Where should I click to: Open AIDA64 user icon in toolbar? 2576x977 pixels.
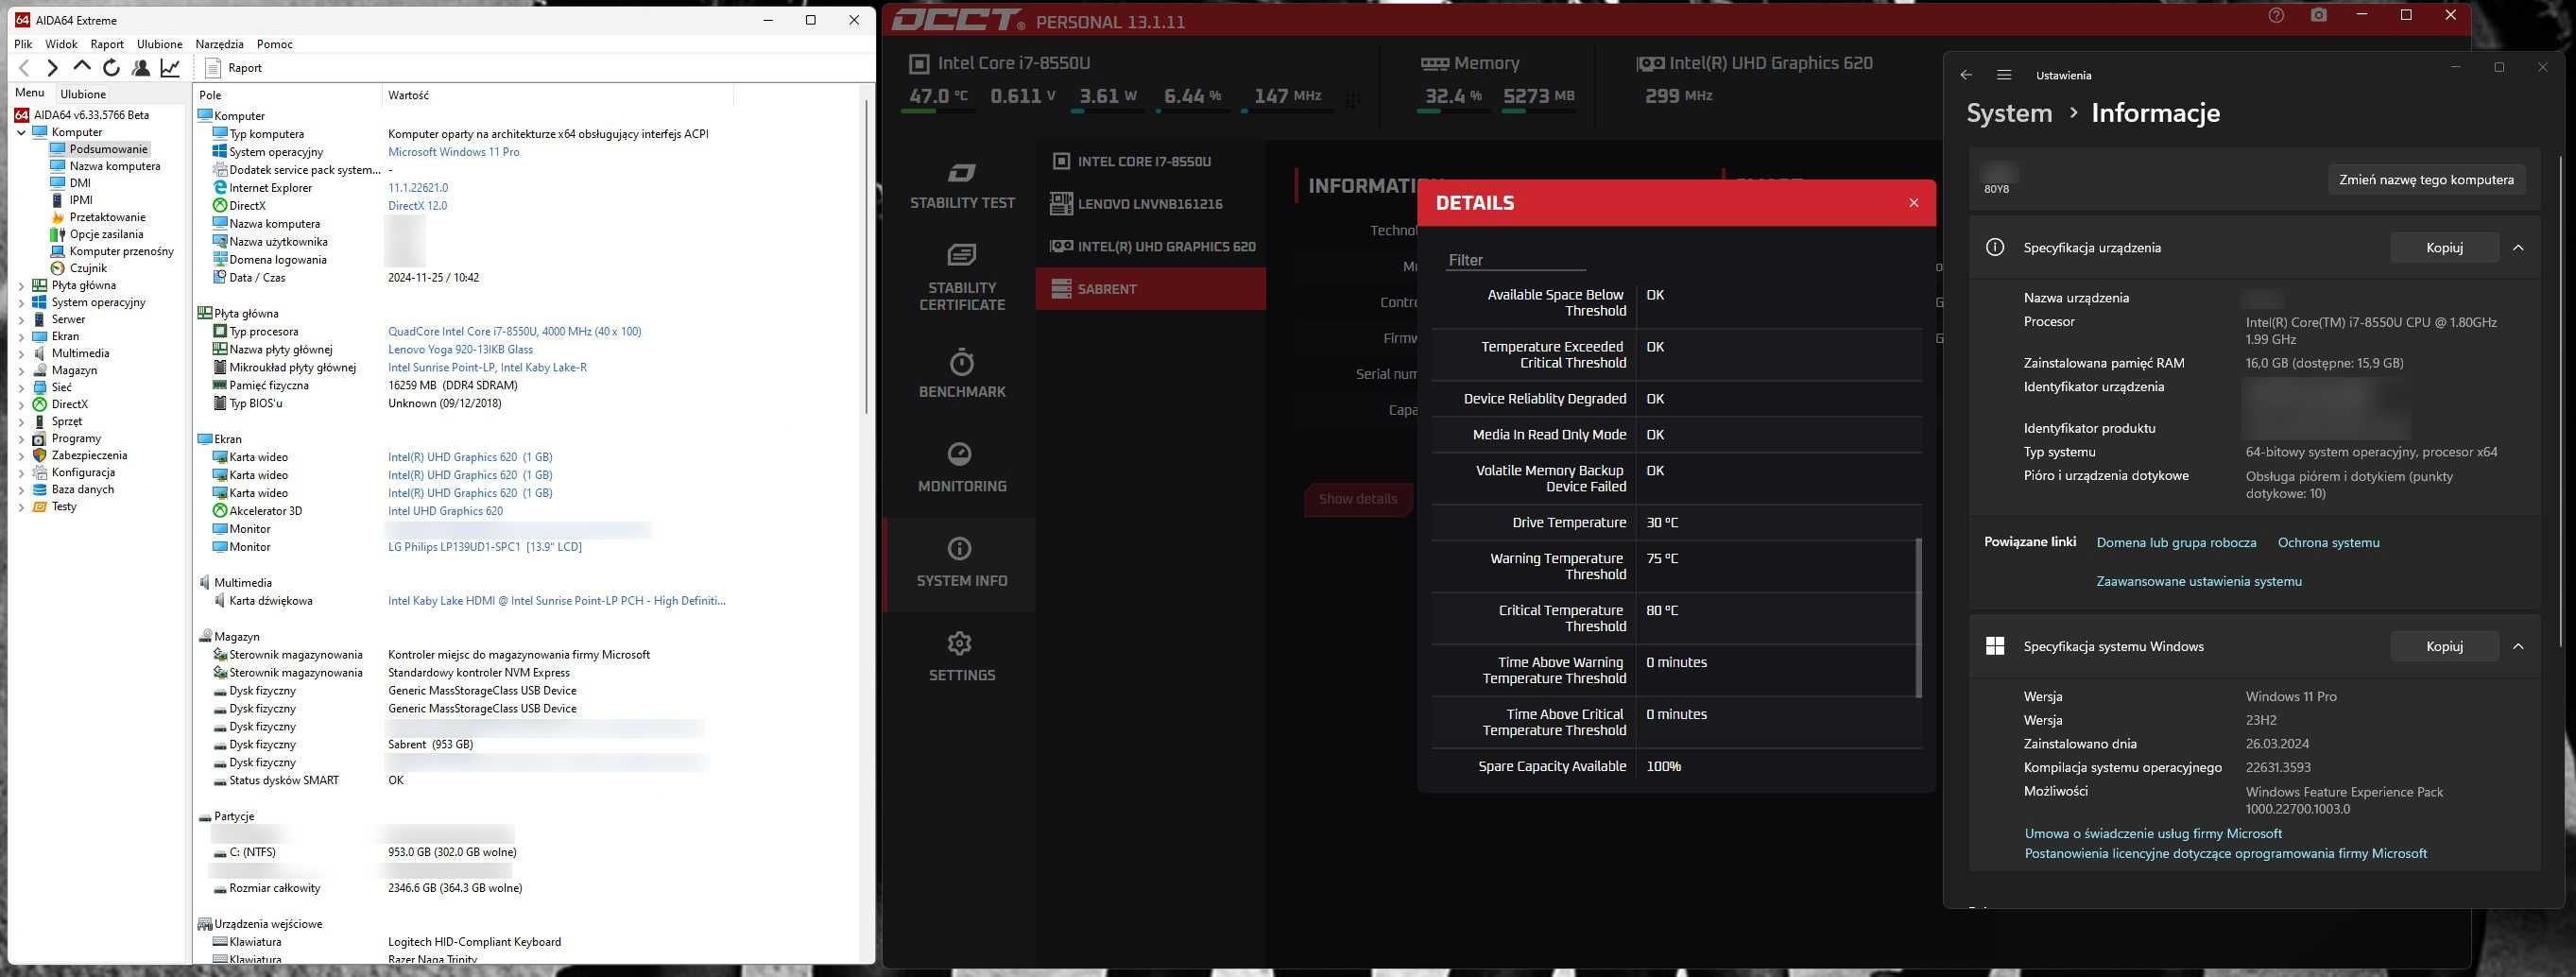tap(141, 68)
